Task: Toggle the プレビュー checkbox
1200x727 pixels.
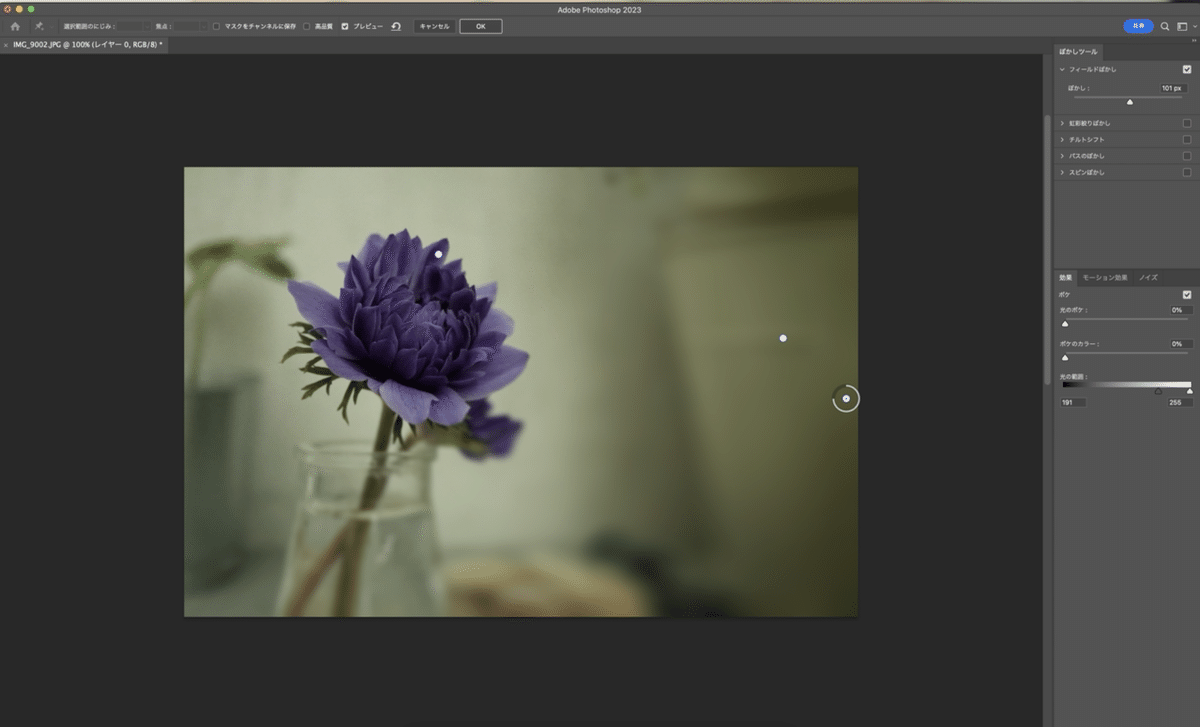Action: (x=345, y=26)
